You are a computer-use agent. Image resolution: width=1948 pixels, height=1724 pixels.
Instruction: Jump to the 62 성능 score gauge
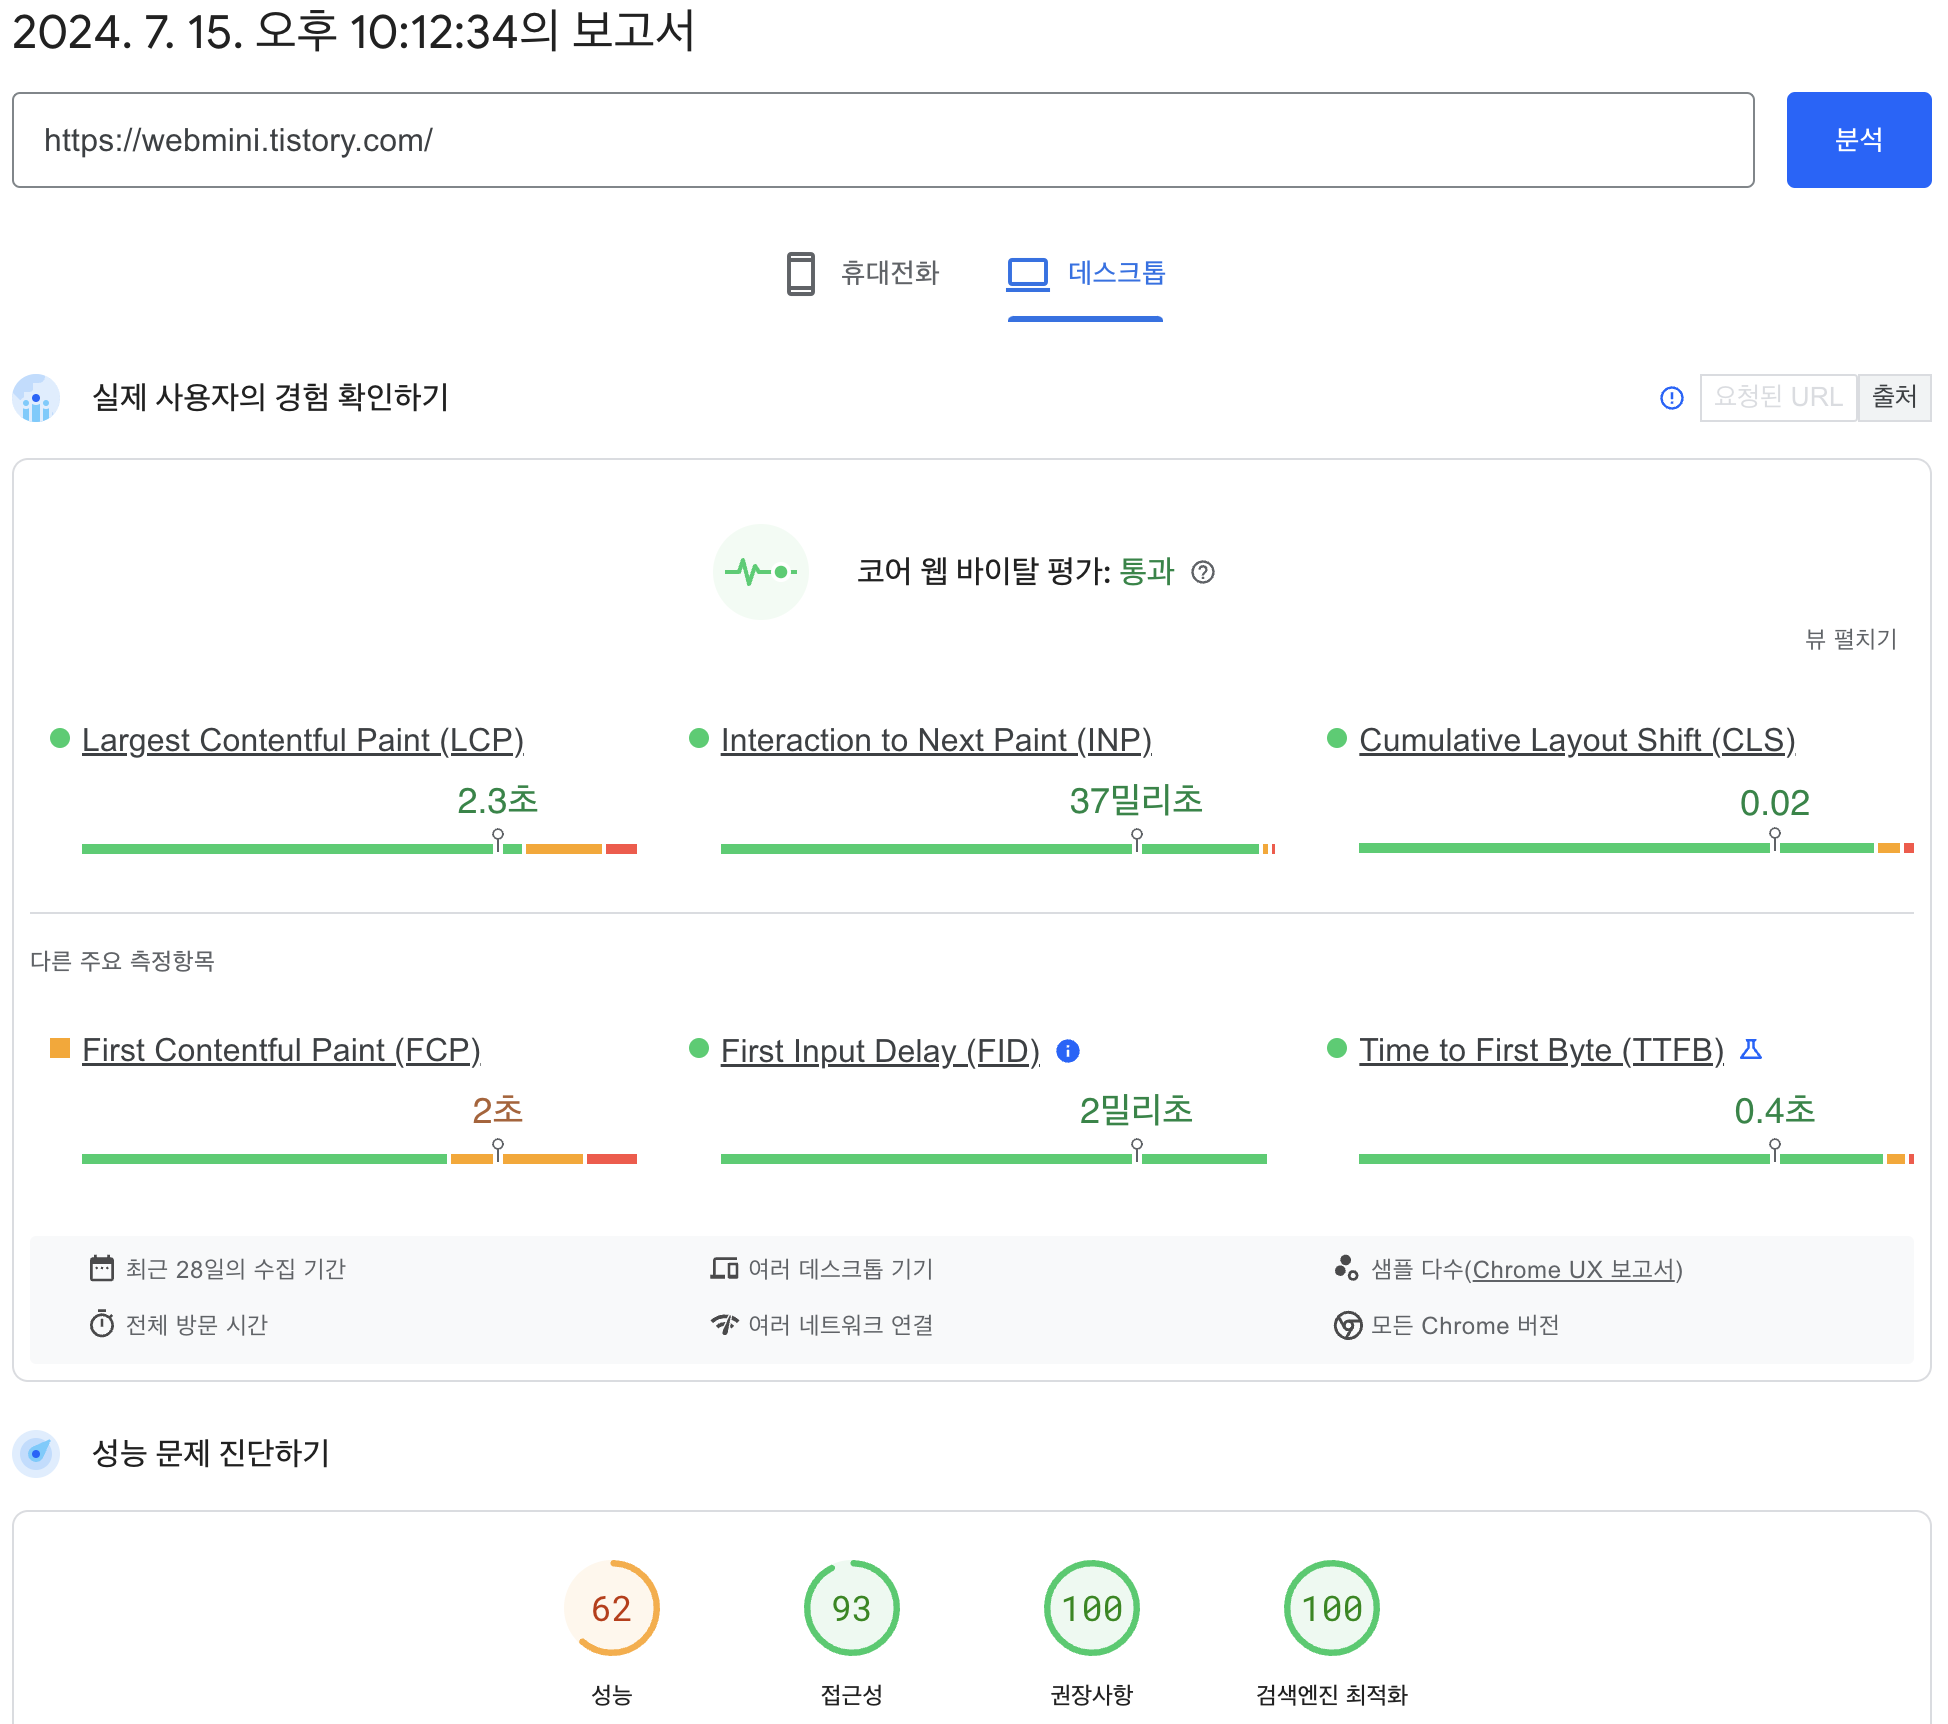click(x=611, y=1608)
